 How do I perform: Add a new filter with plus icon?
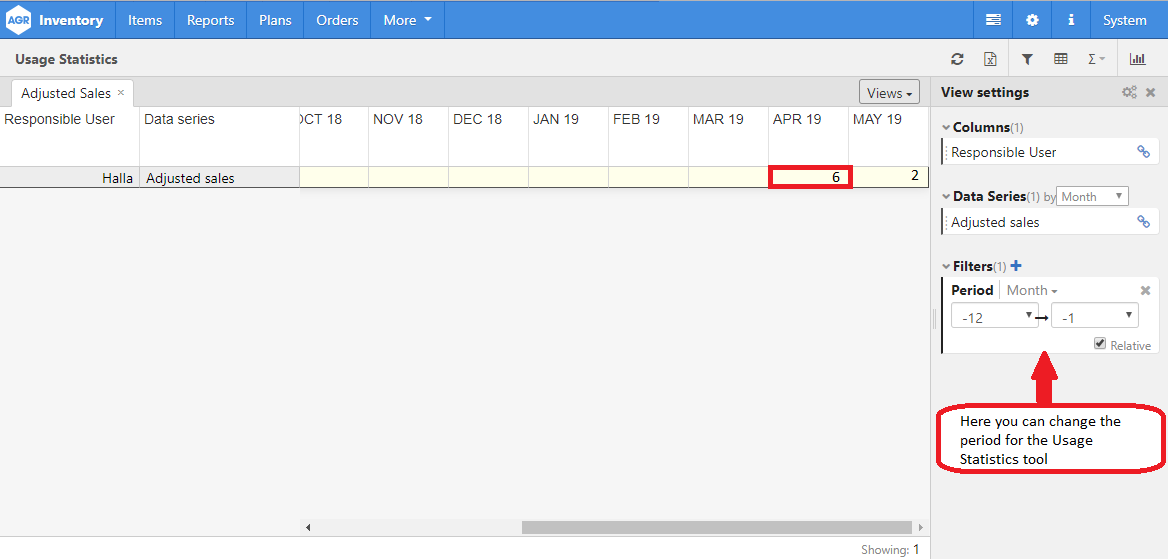tap(1016, 266)
